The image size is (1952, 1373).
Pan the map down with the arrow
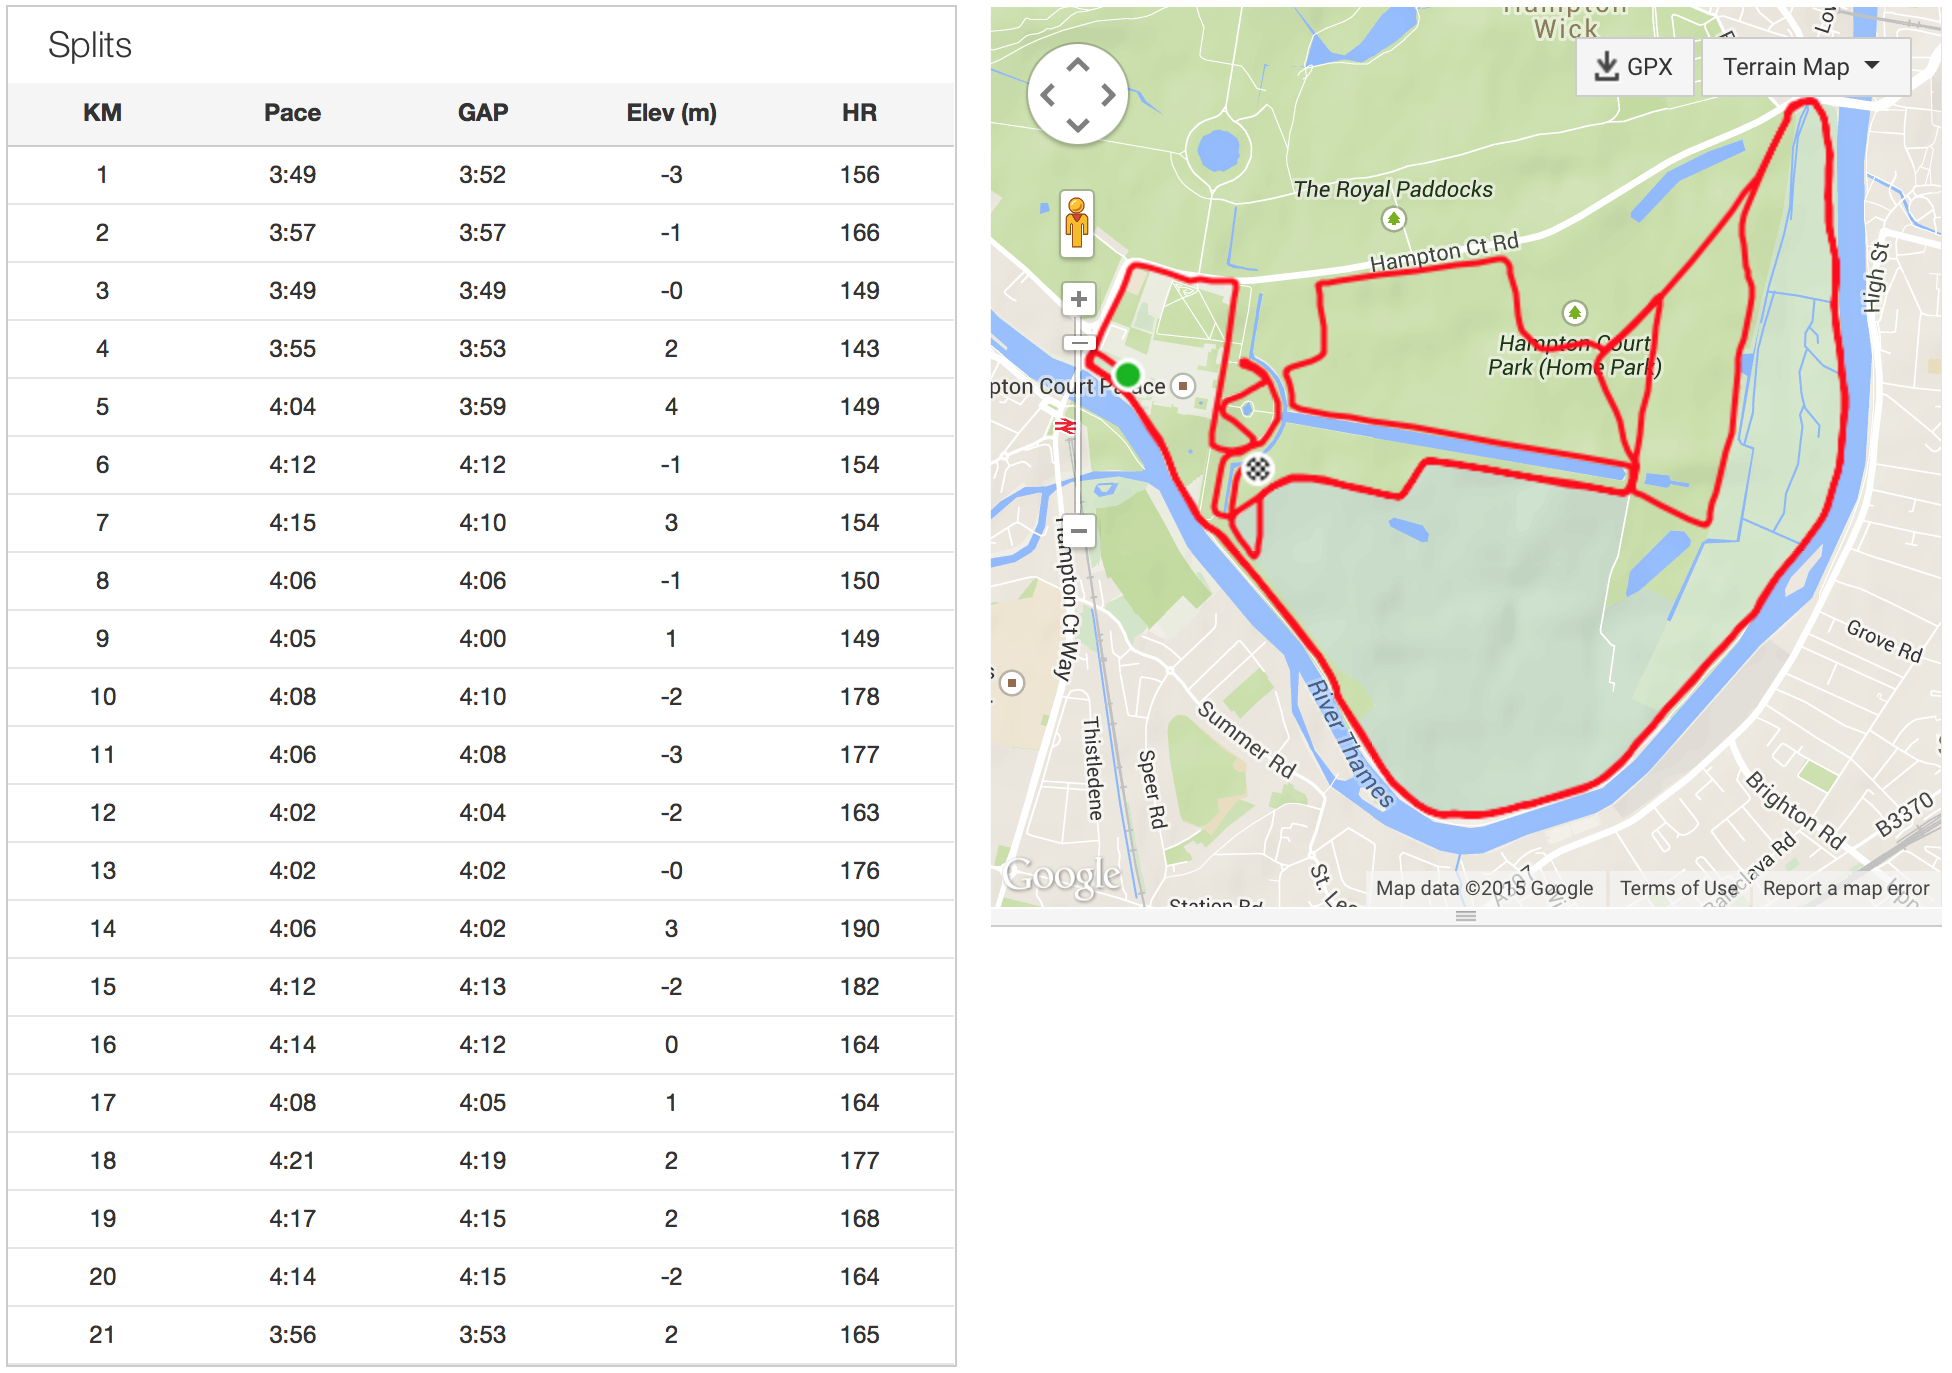click(x=1077, y=125)
